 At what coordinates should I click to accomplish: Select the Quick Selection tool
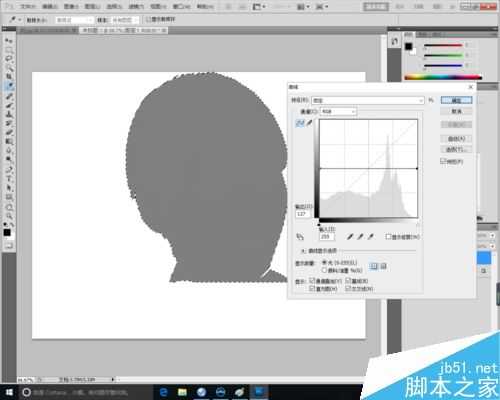tap(9, 68)
